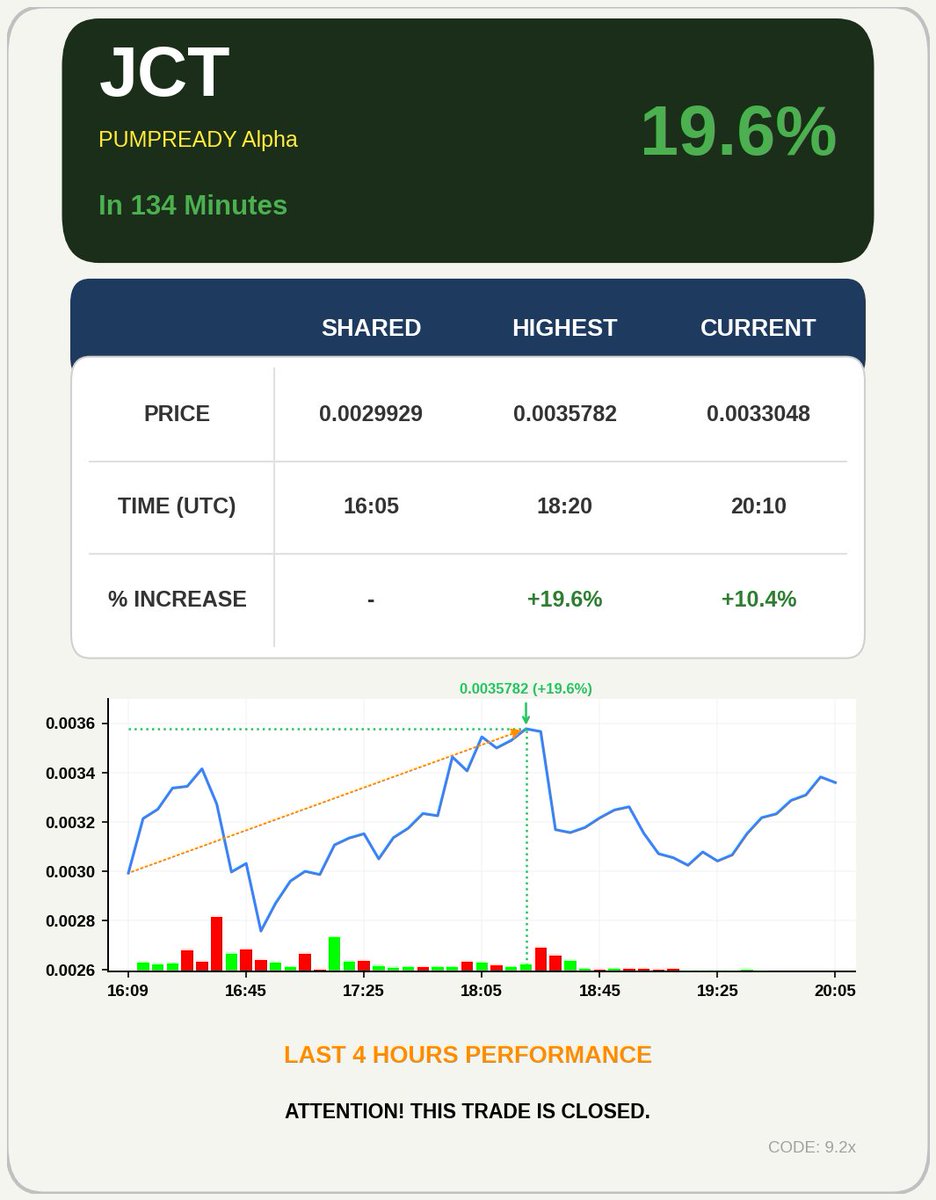Click the SHARED column header
This screenshot has width=936, height=1200.
tap(371, 328)
